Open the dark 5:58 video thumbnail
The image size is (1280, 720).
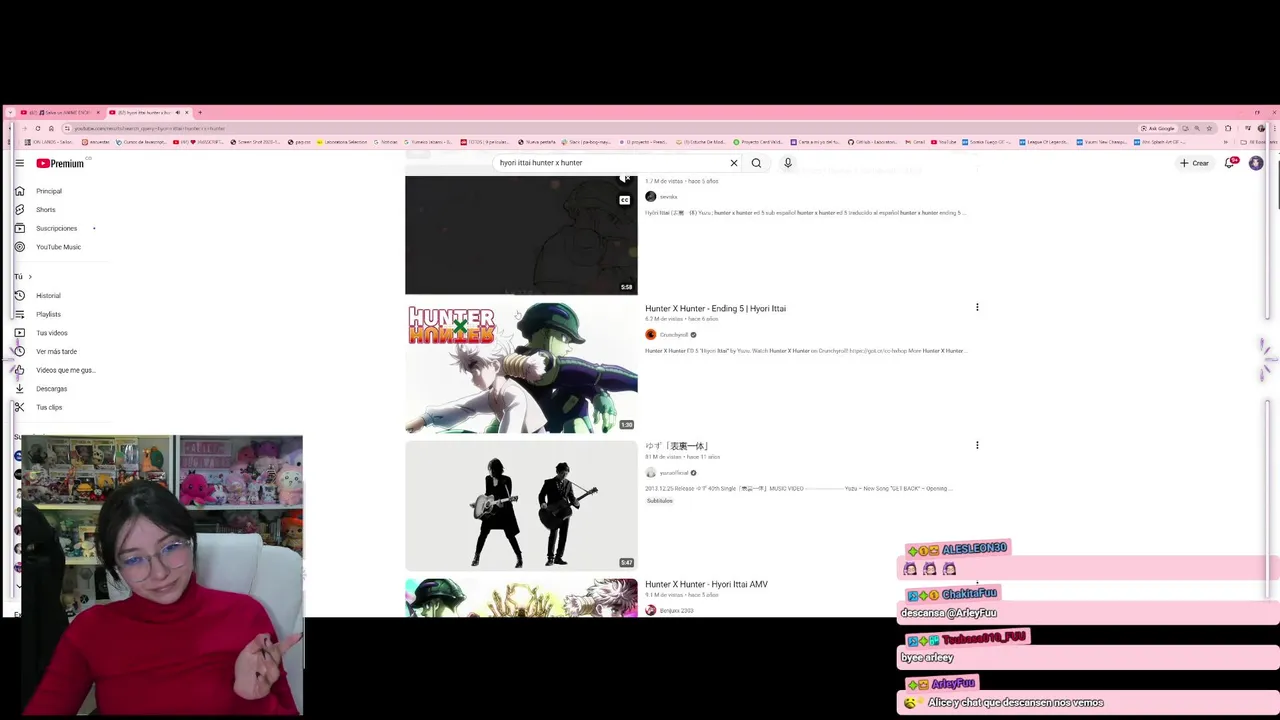tap(521, 235)
